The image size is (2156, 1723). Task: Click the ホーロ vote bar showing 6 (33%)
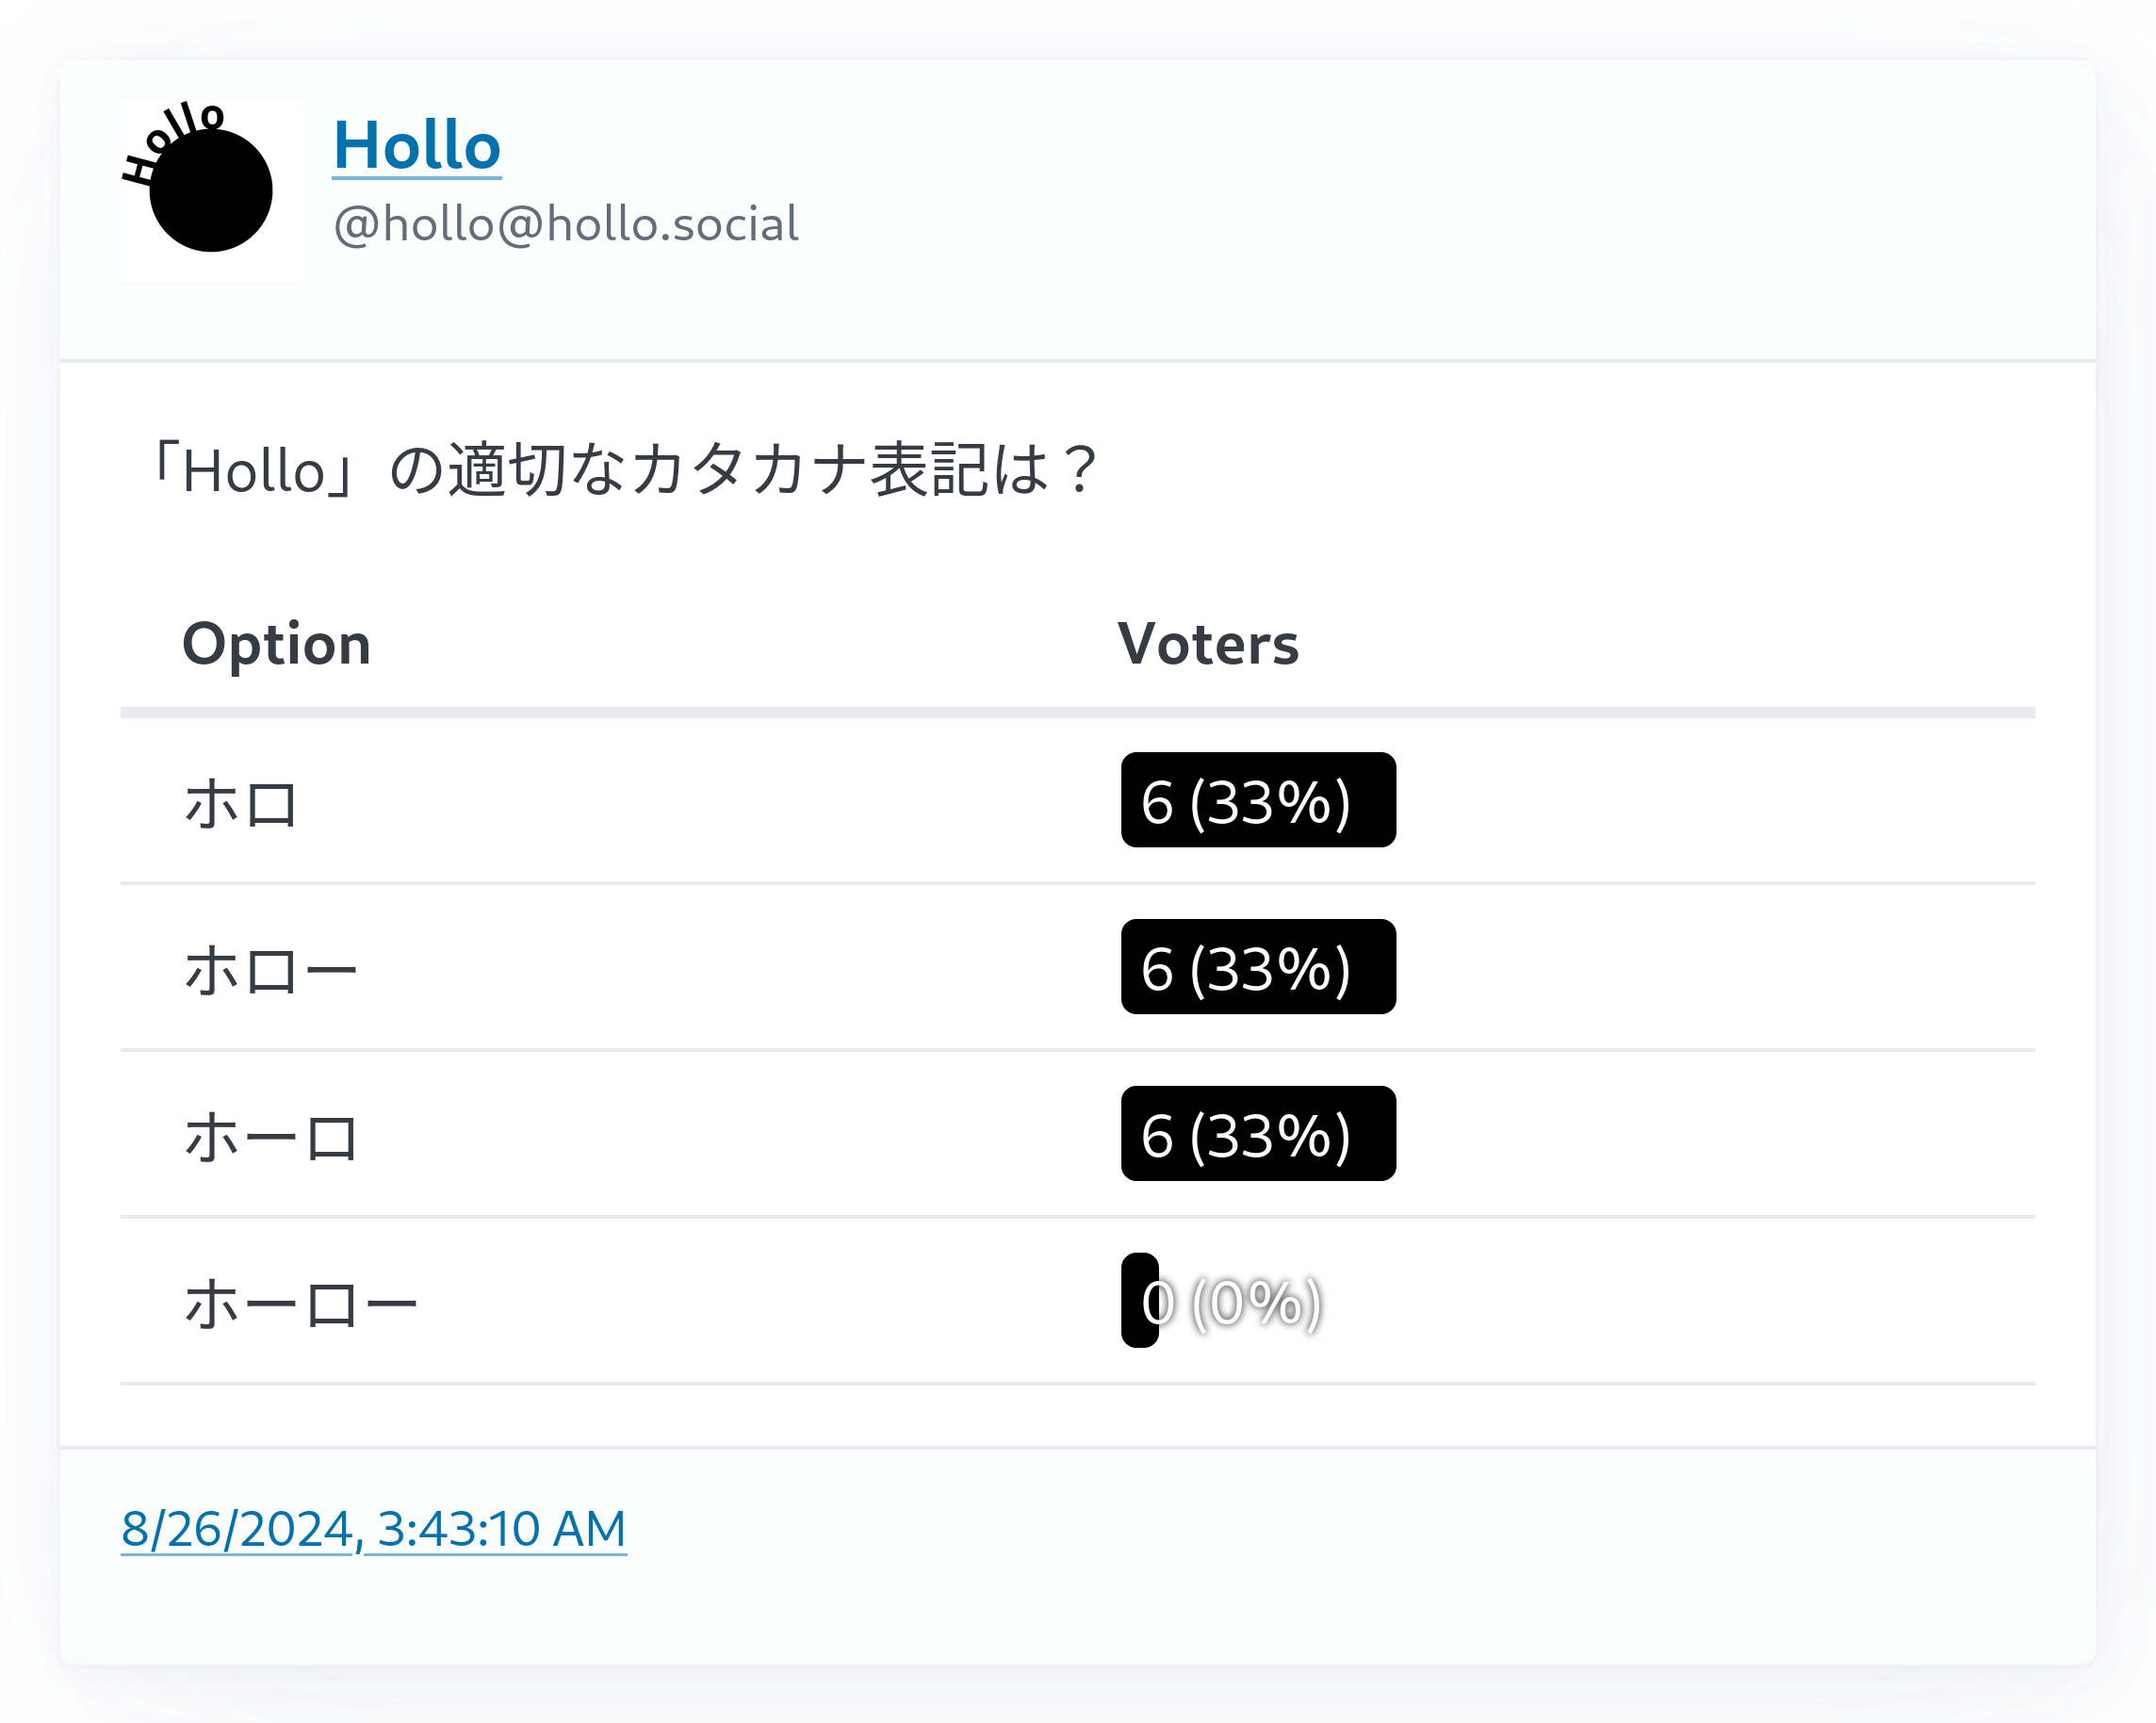tap(1258, 1134)
